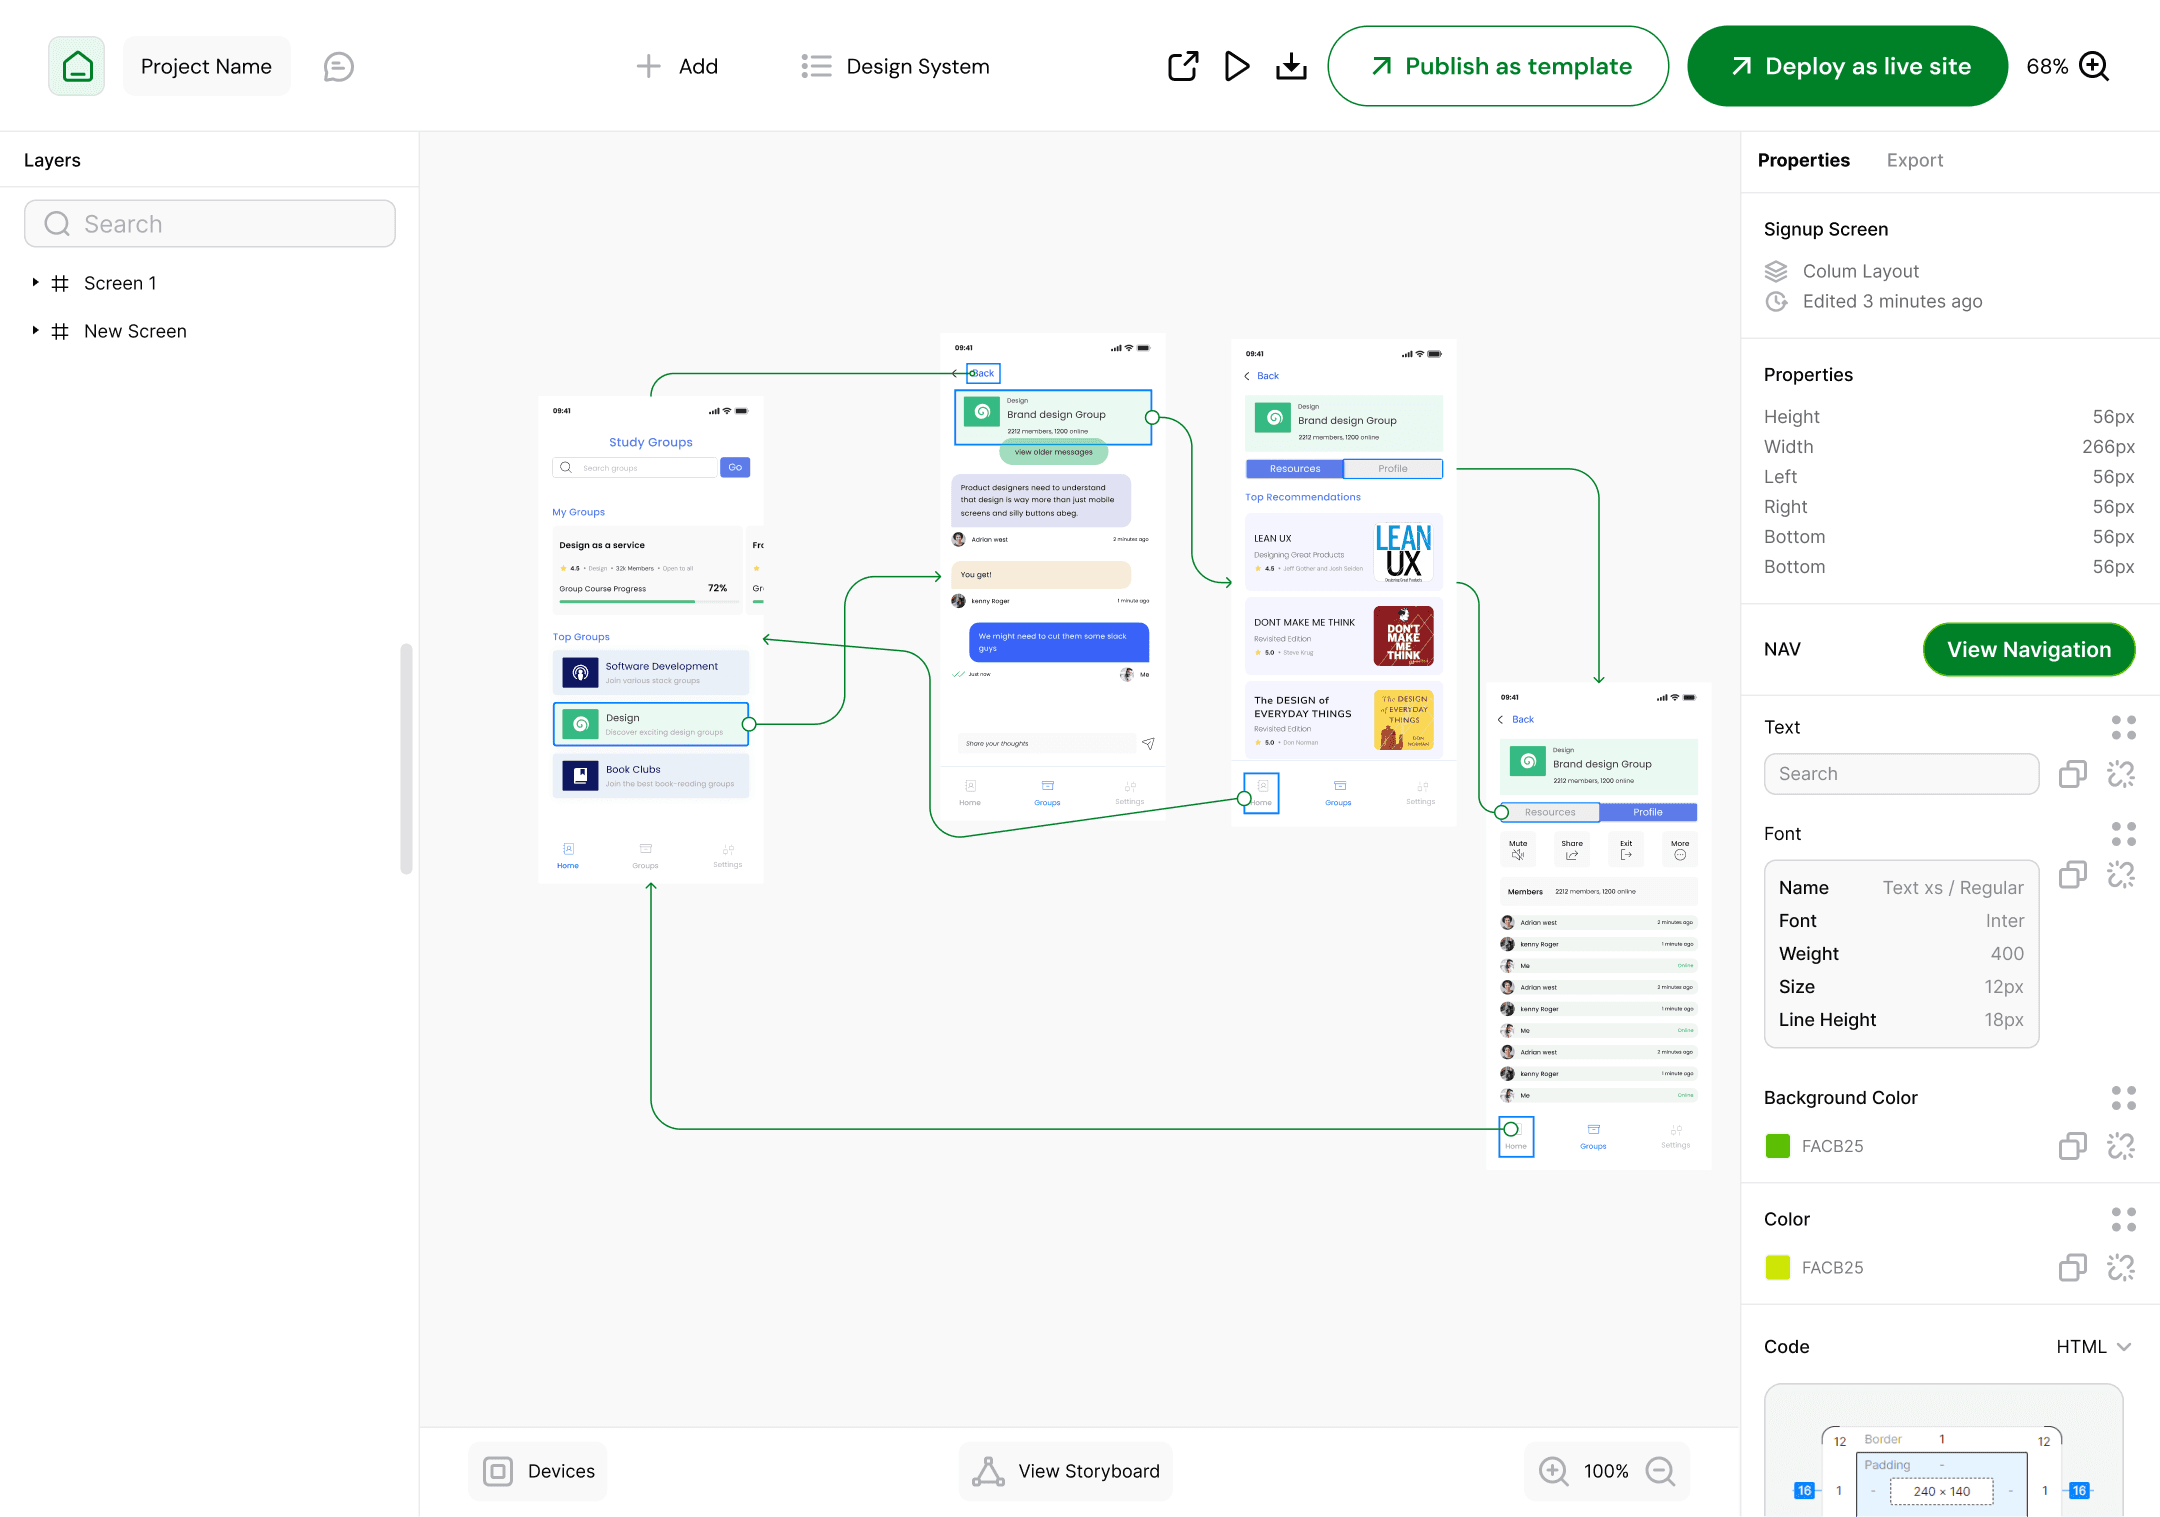Open the comments chat icon
Image resolution: width=2160 pixels, height=1517 pixels.
point(339,66)
